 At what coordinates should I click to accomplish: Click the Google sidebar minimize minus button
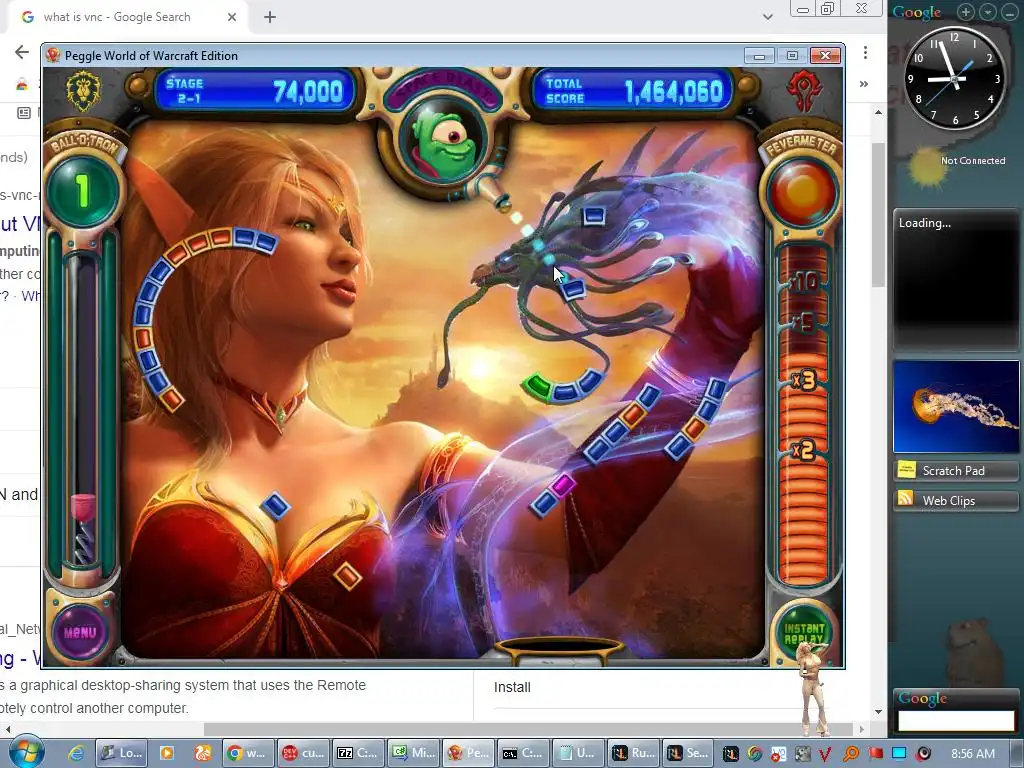click(x=1010, y=12)
